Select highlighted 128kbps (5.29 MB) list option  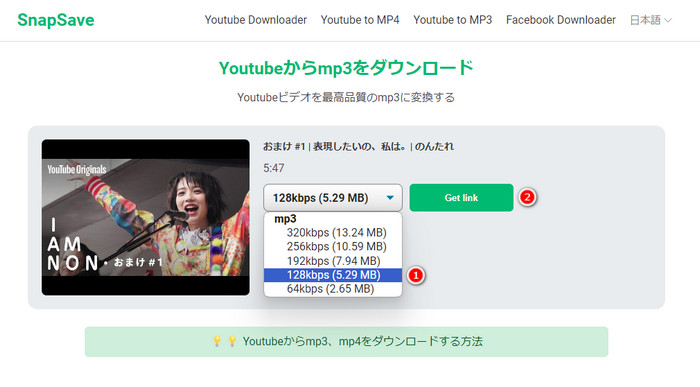[x=333, y=275]
